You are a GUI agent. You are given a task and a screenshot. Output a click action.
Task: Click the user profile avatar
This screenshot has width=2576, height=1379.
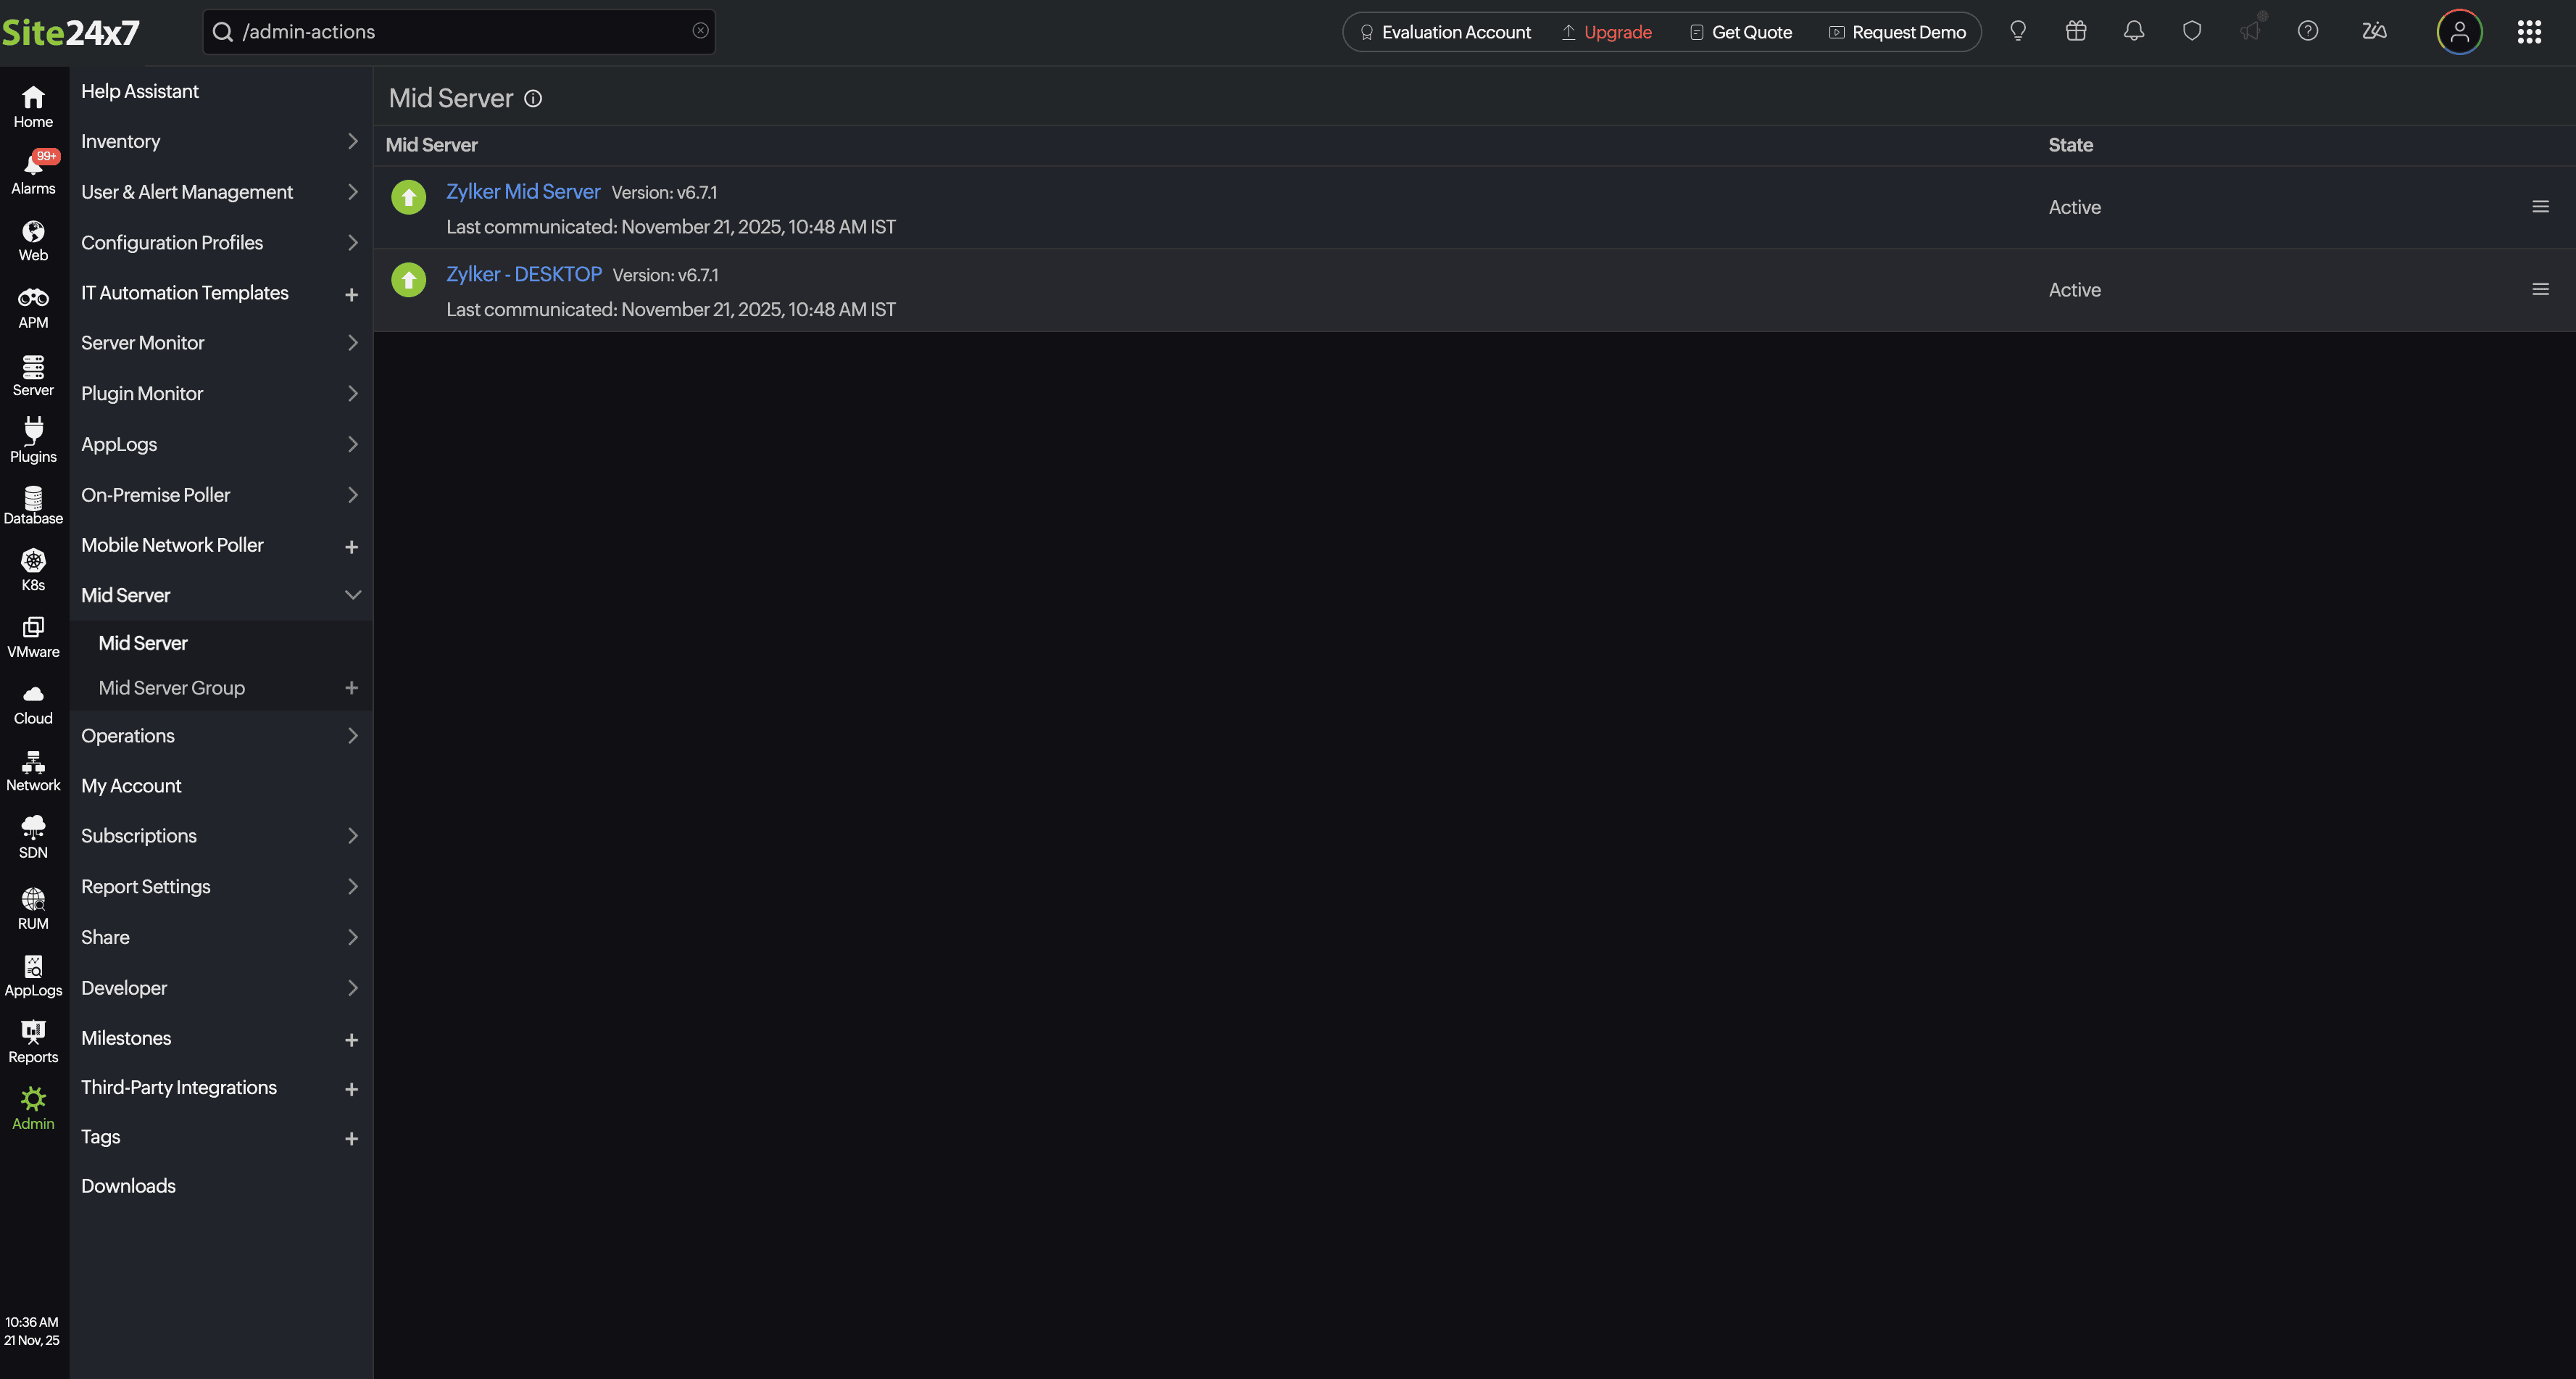(2459, 31)
